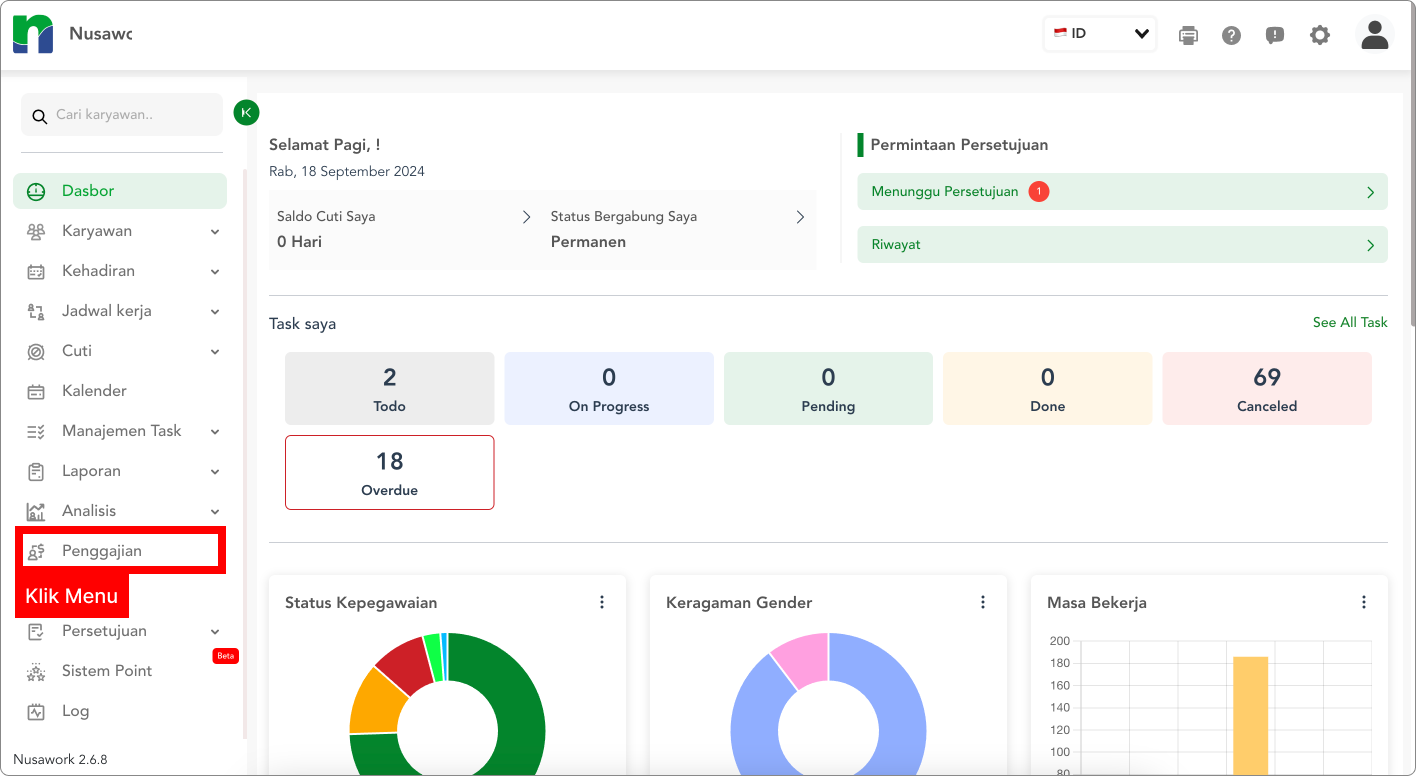
Task: Open the ID language dropdown
Action: pos(1100,34)
